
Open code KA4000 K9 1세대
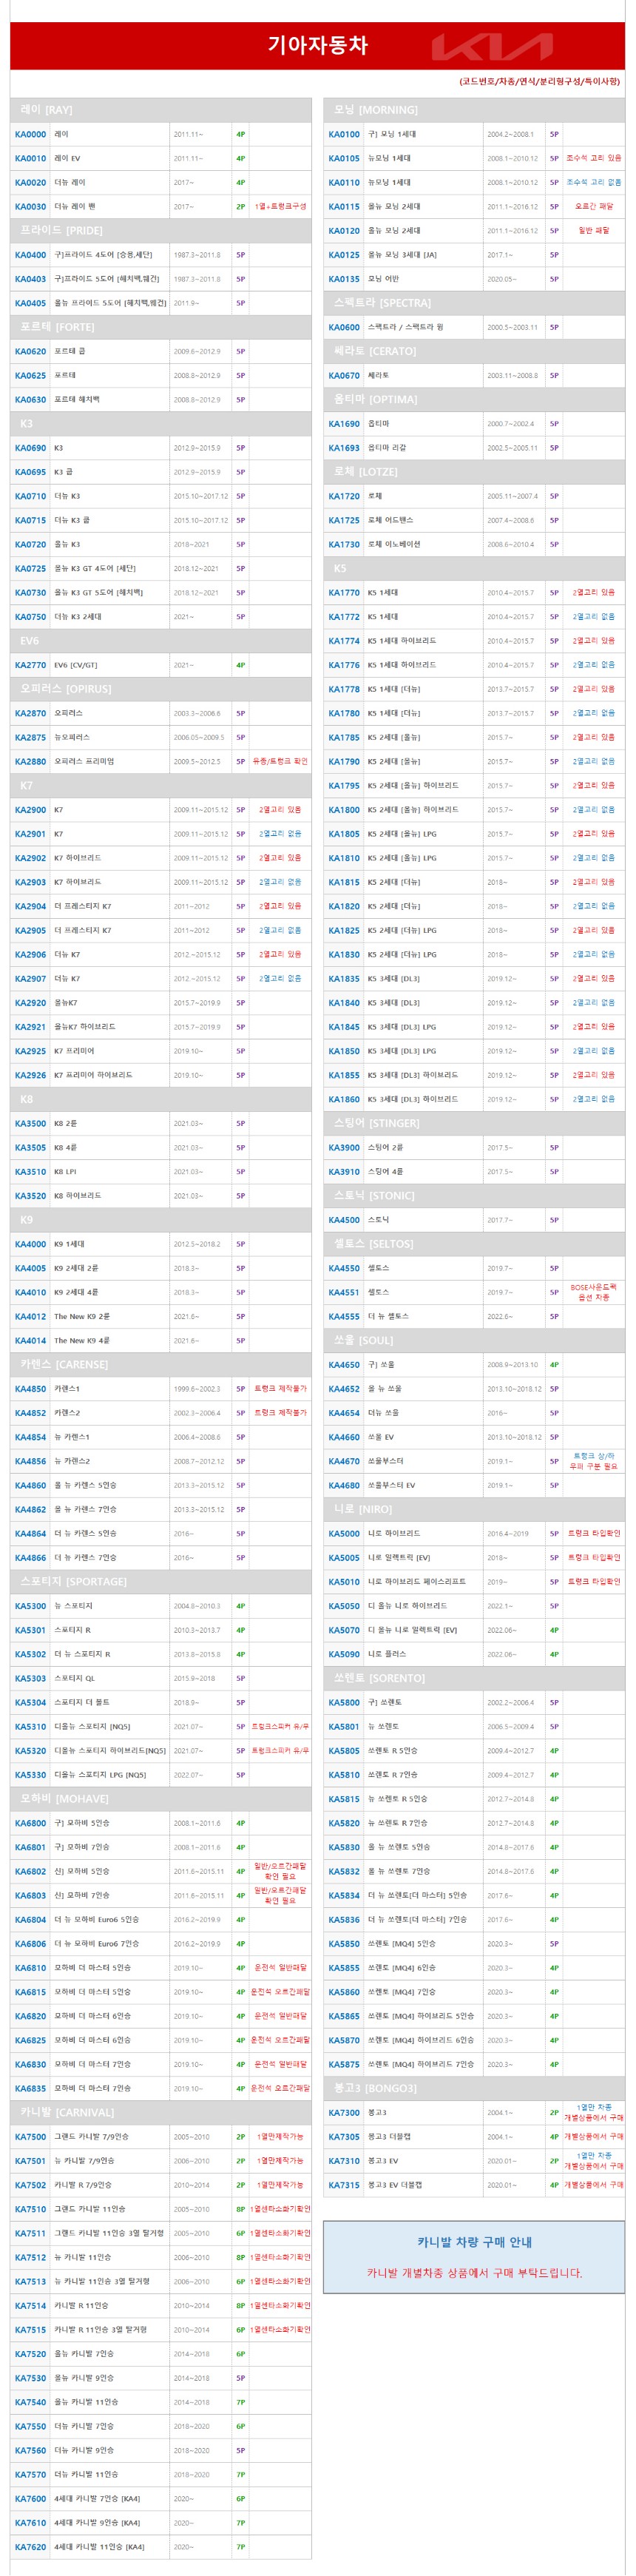[x=31, y=1244]
